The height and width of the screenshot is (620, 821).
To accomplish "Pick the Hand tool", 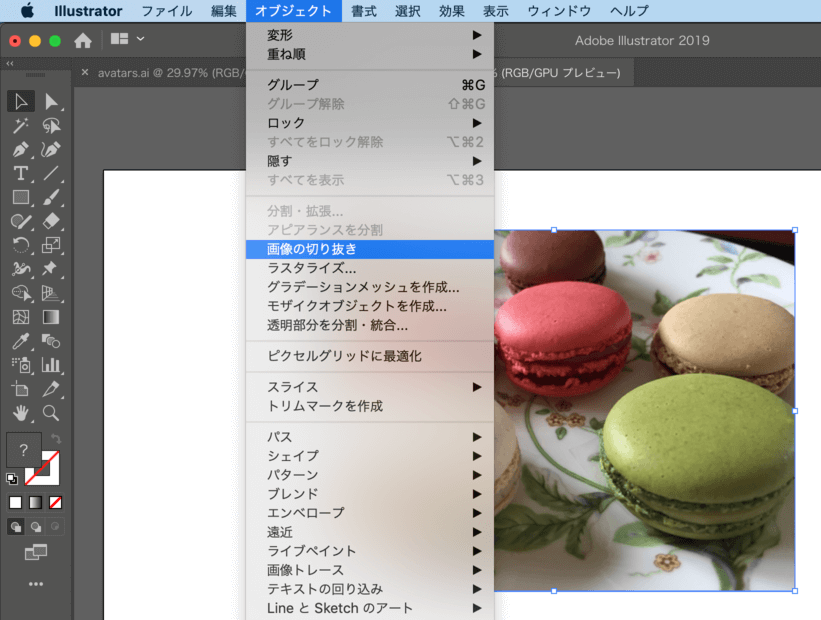I will (x=21, y=413).
